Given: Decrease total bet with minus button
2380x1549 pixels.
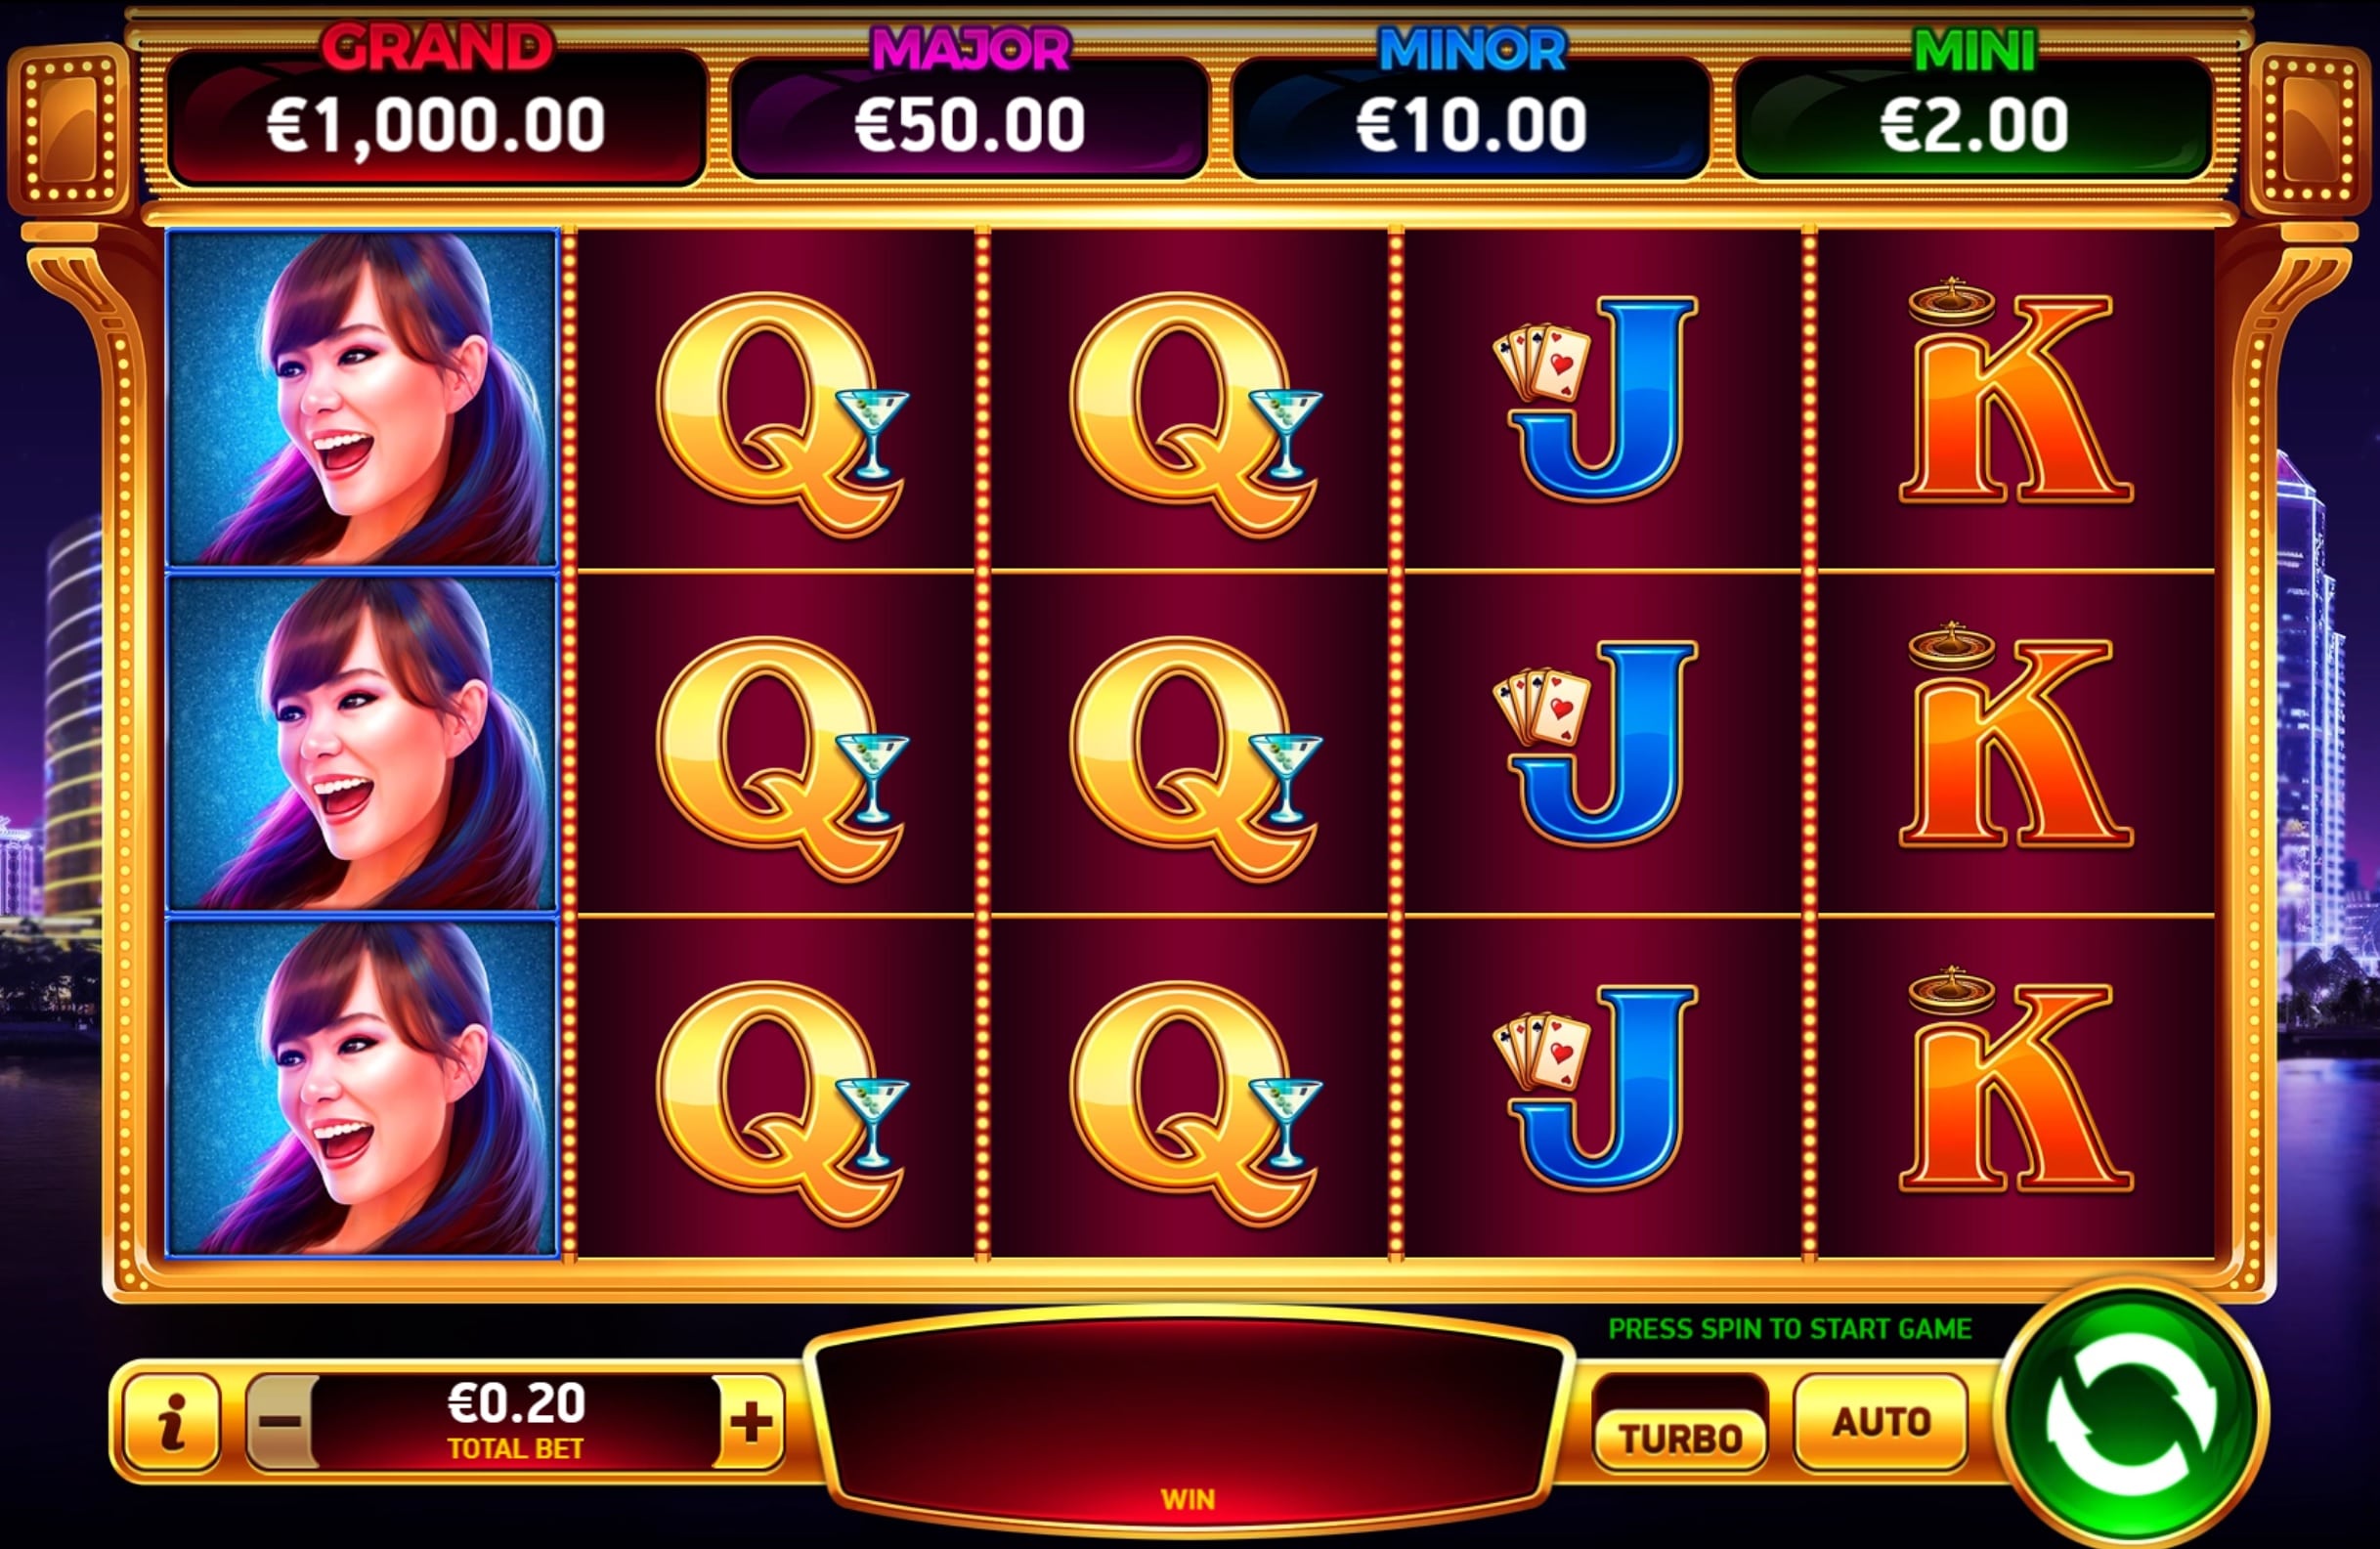Looking at the screenshot, I should point(283,1421).
